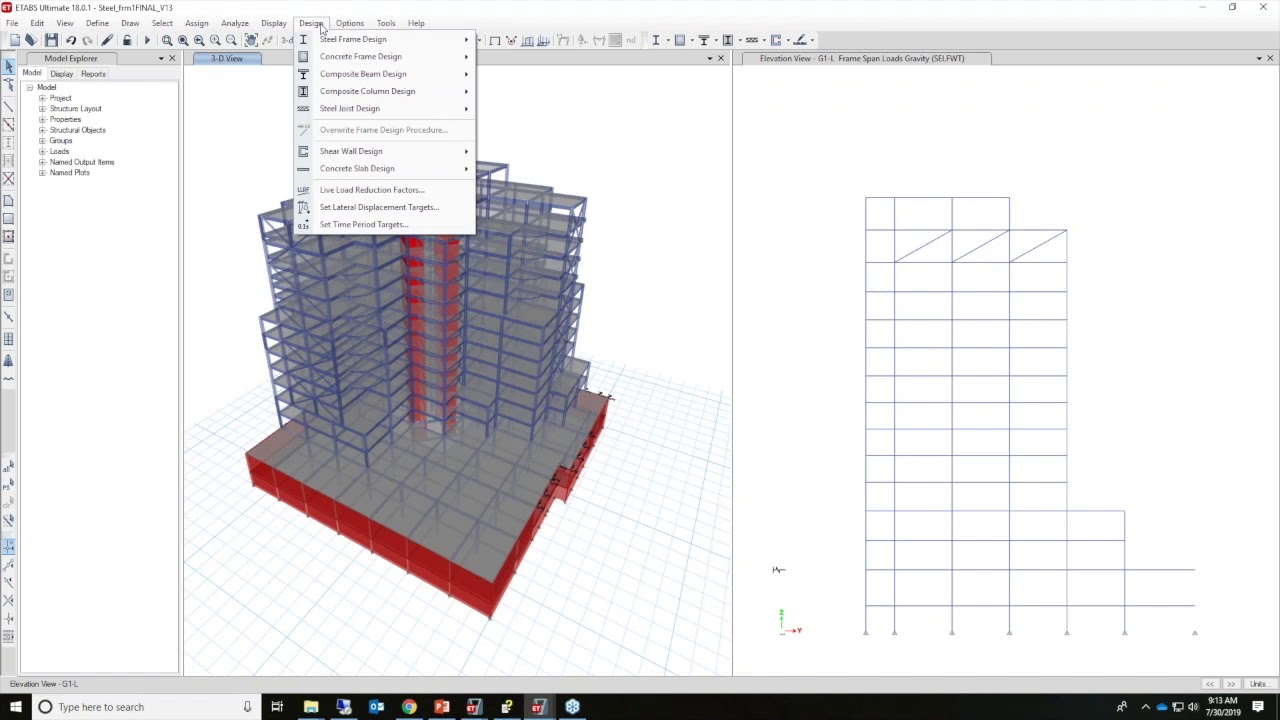
Task: Click the previous arrow button in status bar
Action: pyautogui.click(x=1210, y=684)
